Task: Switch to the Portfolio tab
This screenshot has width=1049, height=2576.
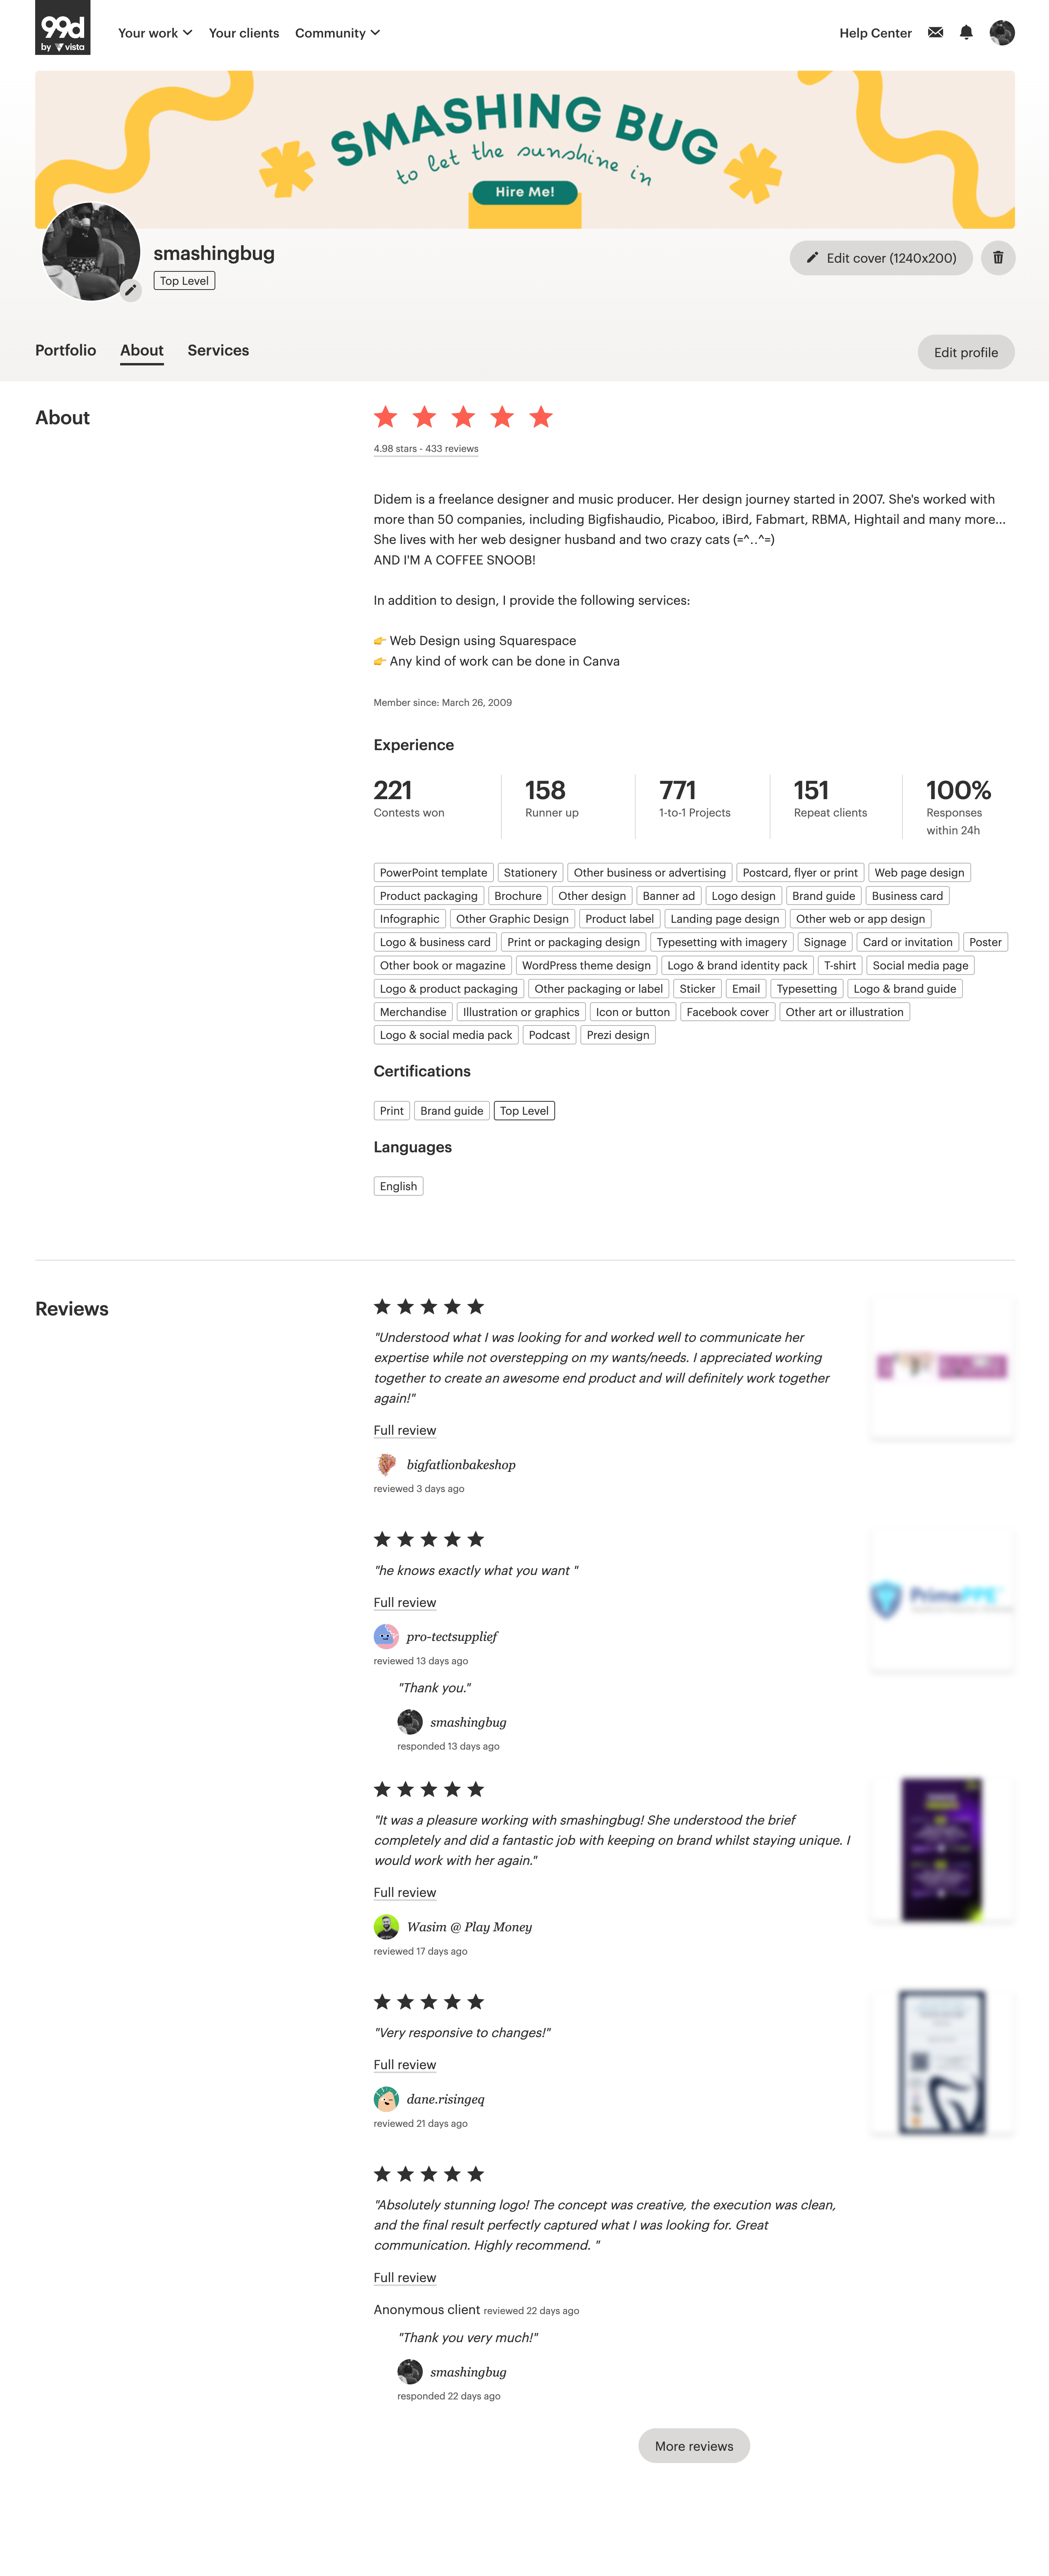Action: pyautogui.click(x=65, y=350)
